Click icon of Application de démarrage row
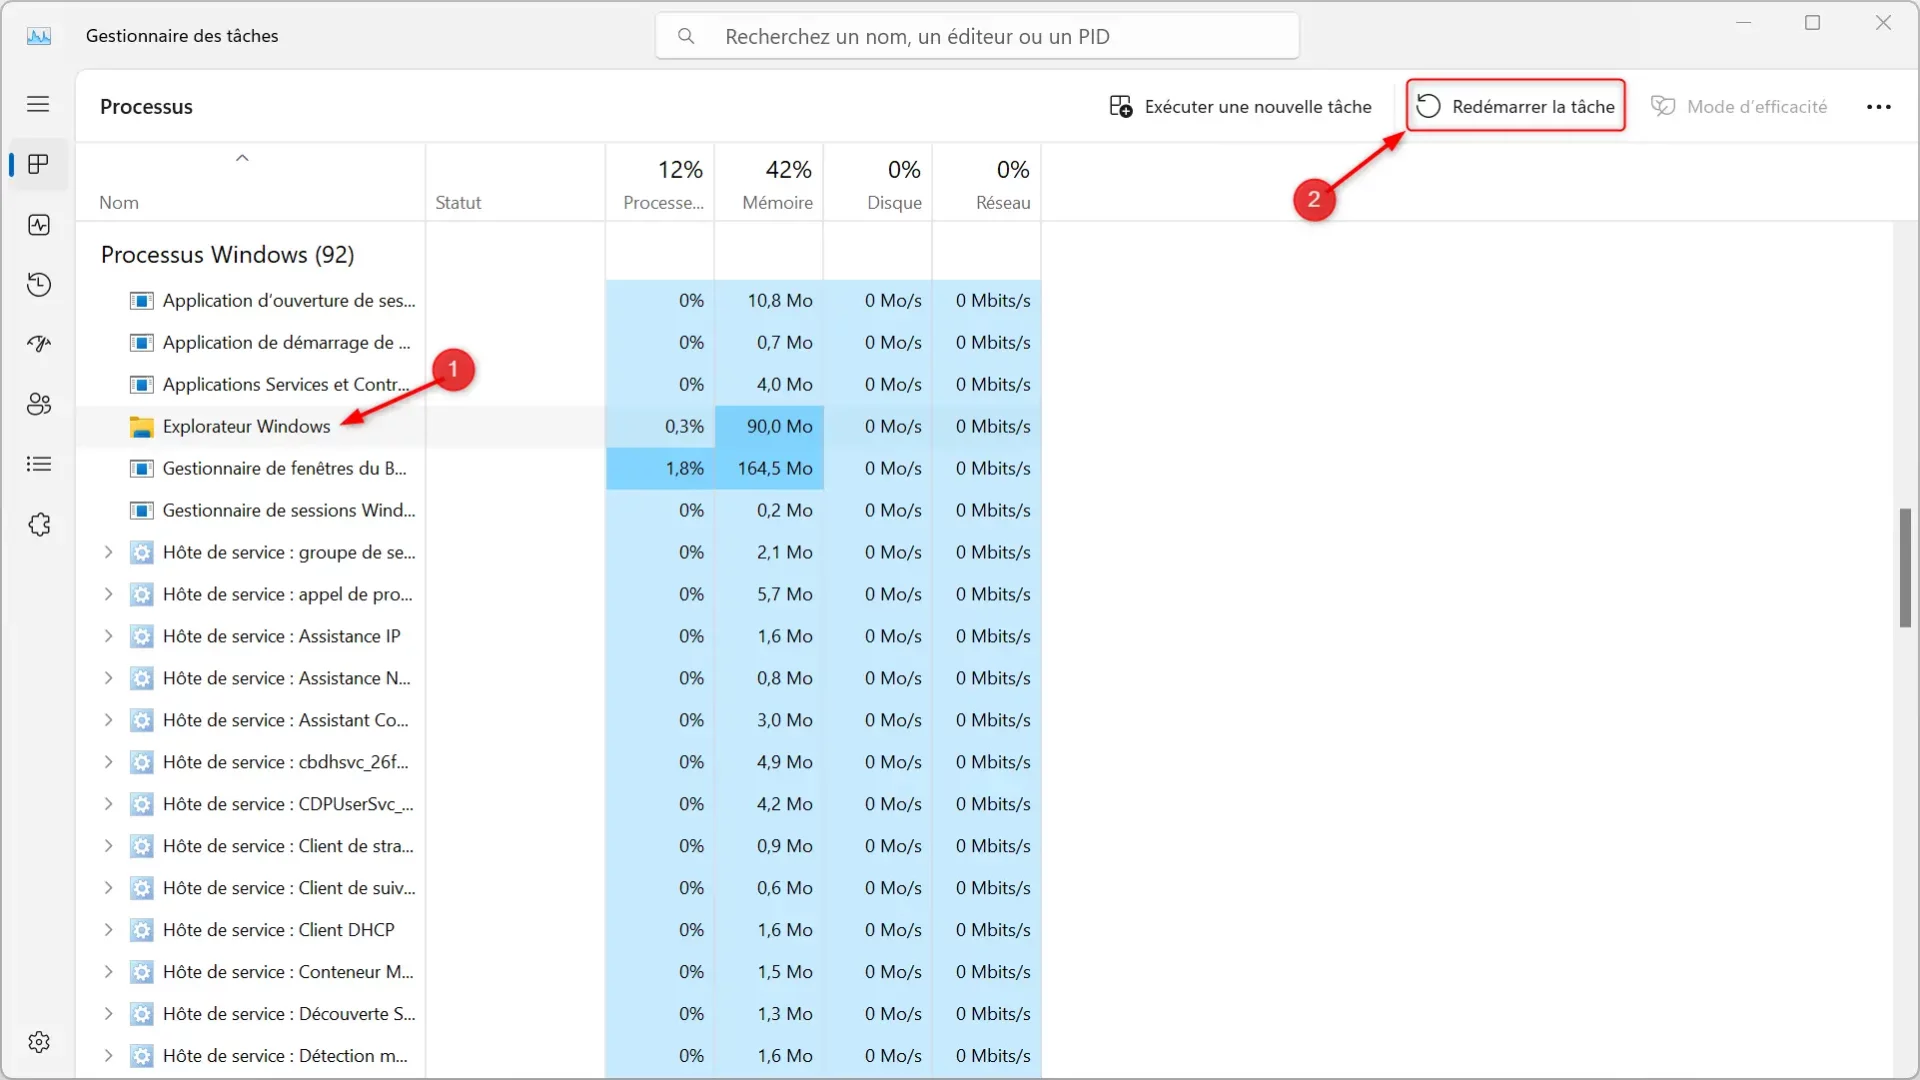Screen dimensions: 1920x1080 tap(142, 343)
